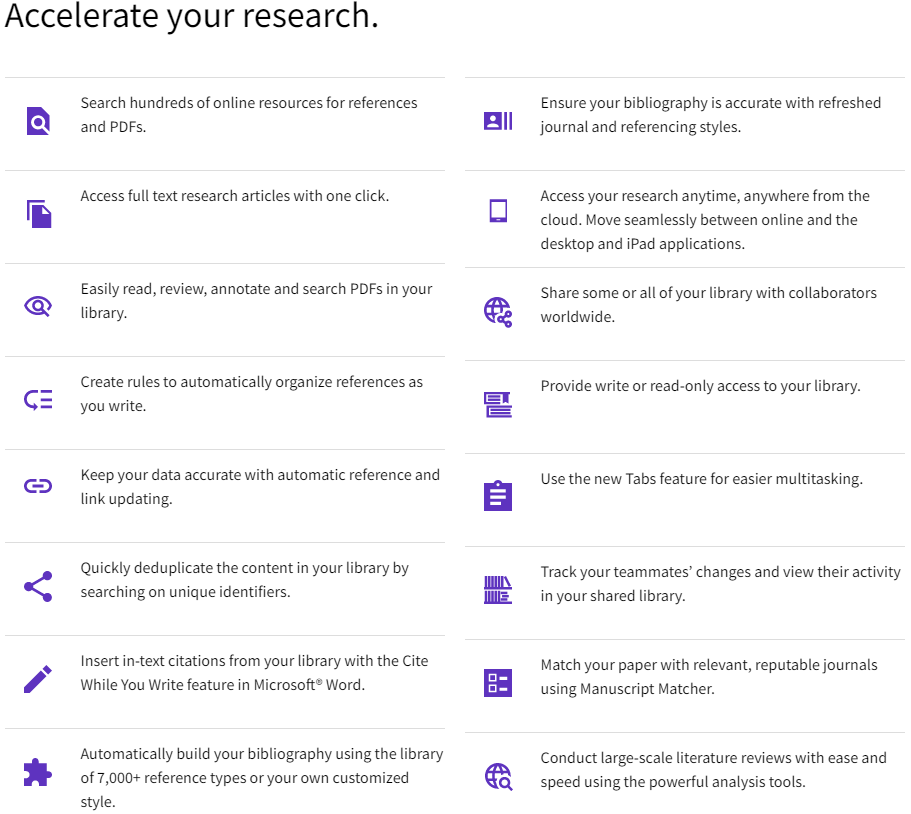Click the bookshelf track changes icon
Image resolution: width=911 pixels, height=814 pixels.
point(498,590)
